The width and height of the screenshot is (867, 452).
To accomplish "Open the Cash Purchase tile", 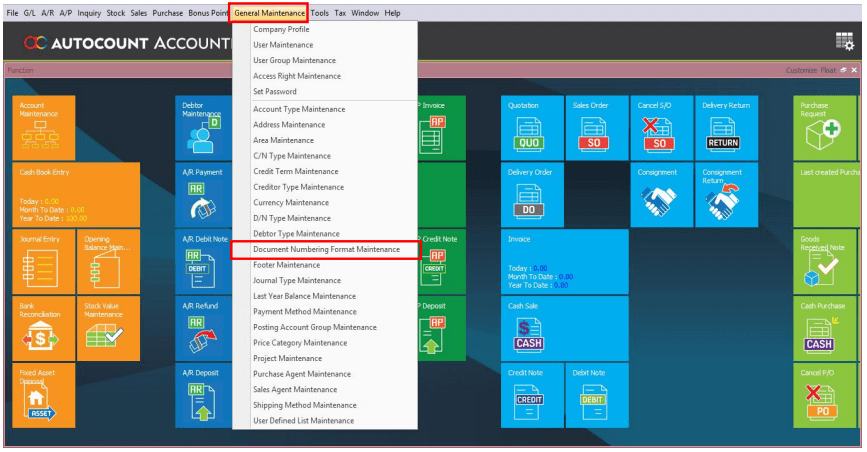I will [x=824, y=329].
